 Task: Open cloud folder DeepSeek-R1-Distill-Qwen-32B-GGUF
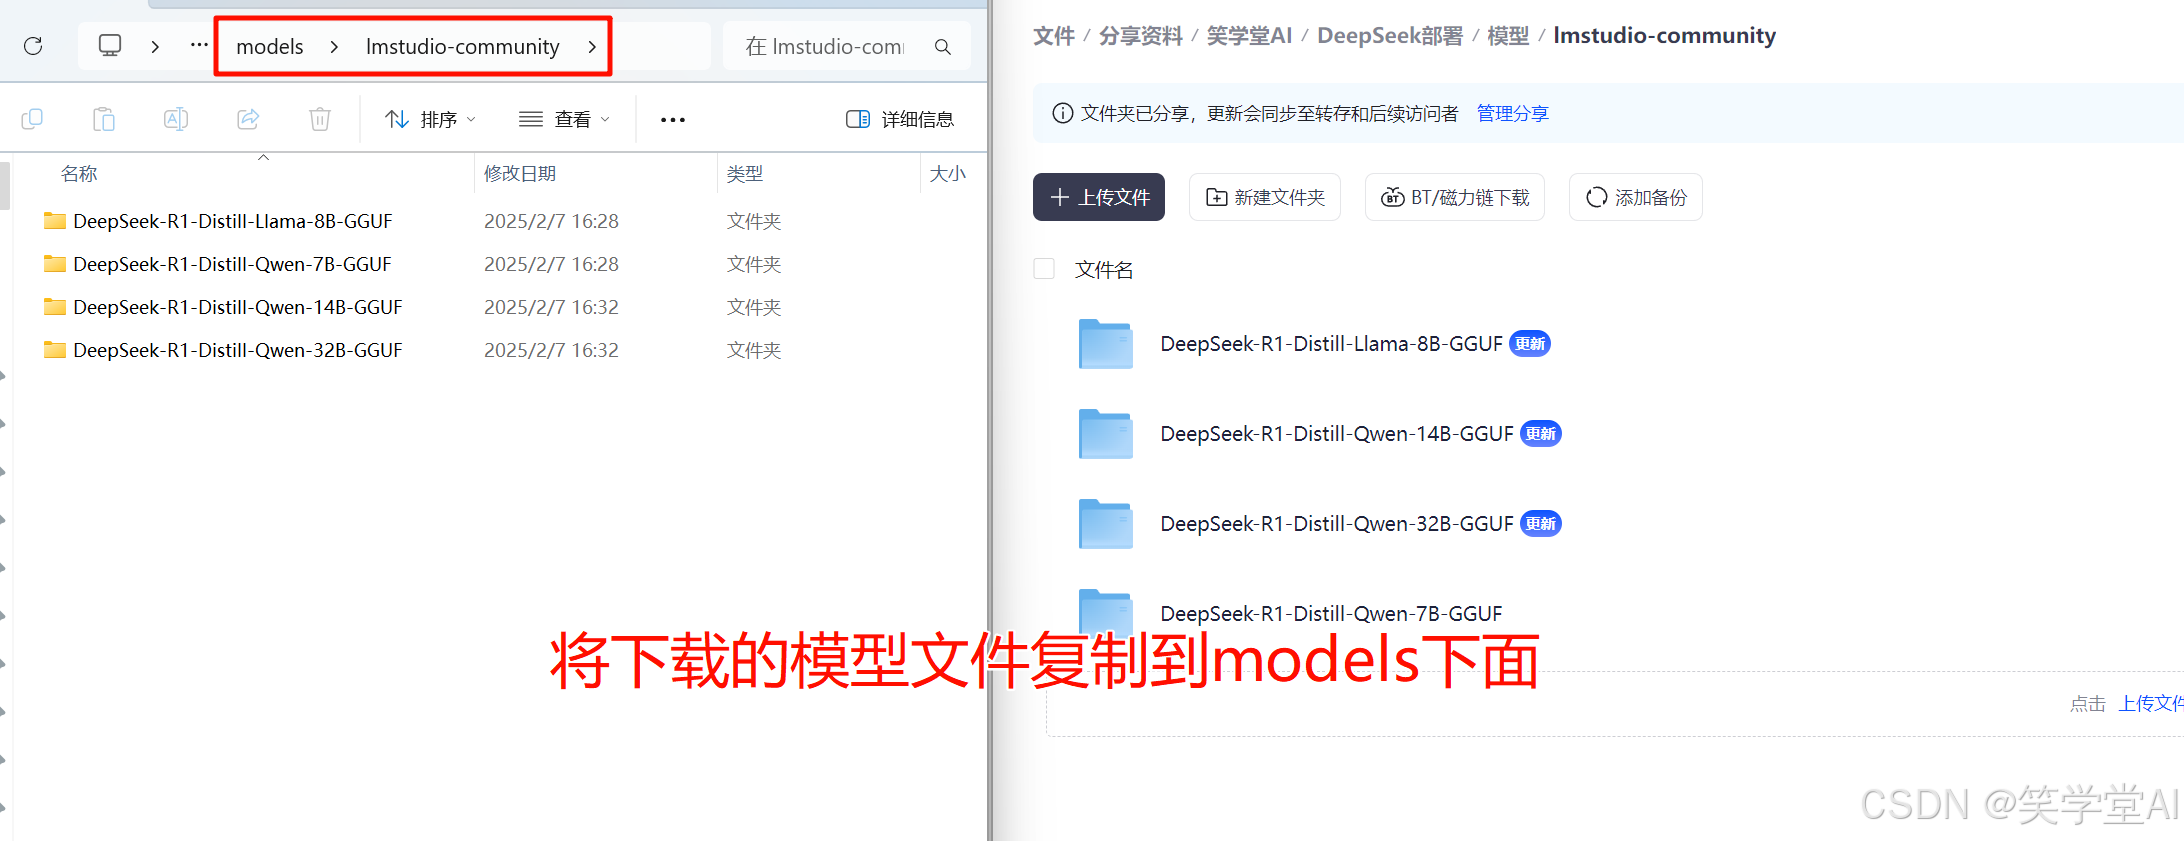coord(1337,524)
